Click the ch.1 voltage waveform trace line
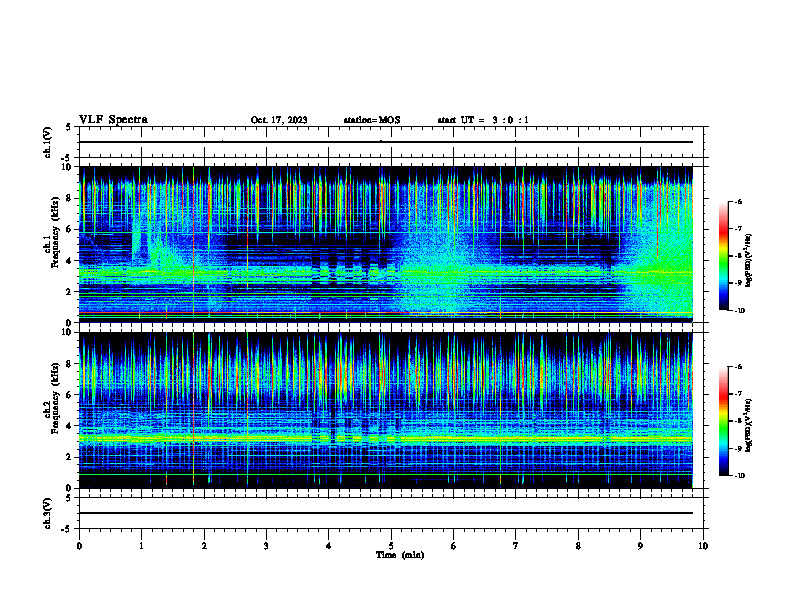Viewport: 792px width, 612px height. 386,142
